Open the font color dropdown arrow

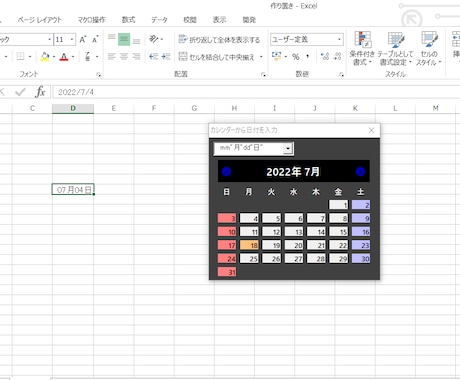pos(73,56)
